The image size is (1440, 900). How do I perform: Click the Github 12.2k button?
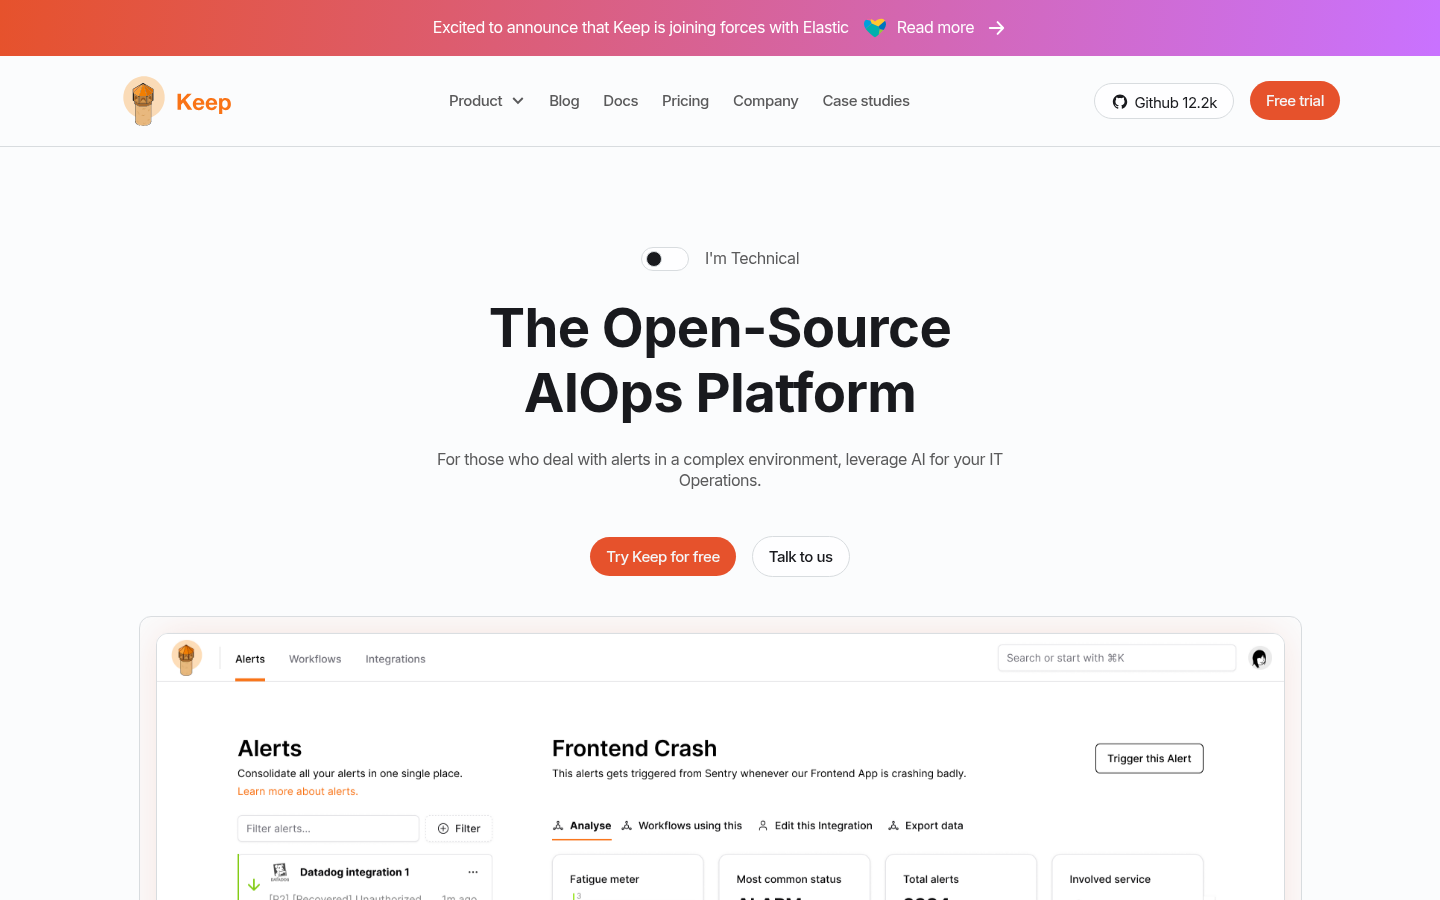pyautogui.click(x=1164, y=101)
